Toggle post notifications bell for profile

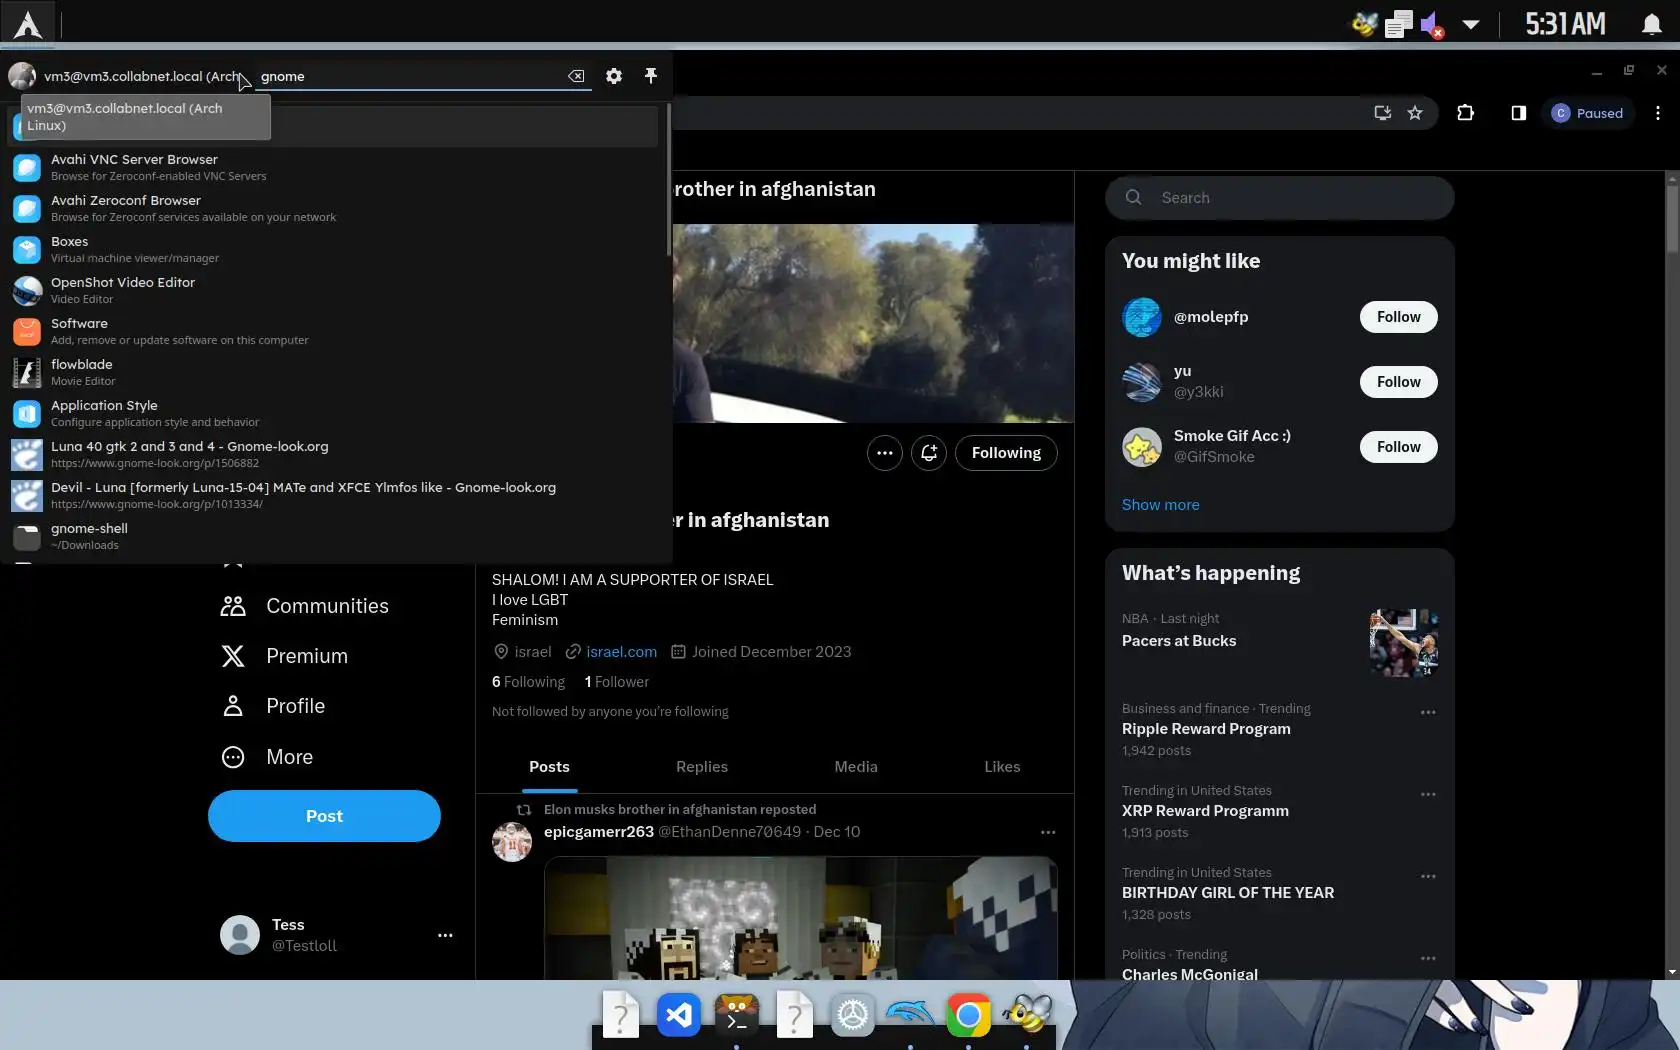point(928,453)
